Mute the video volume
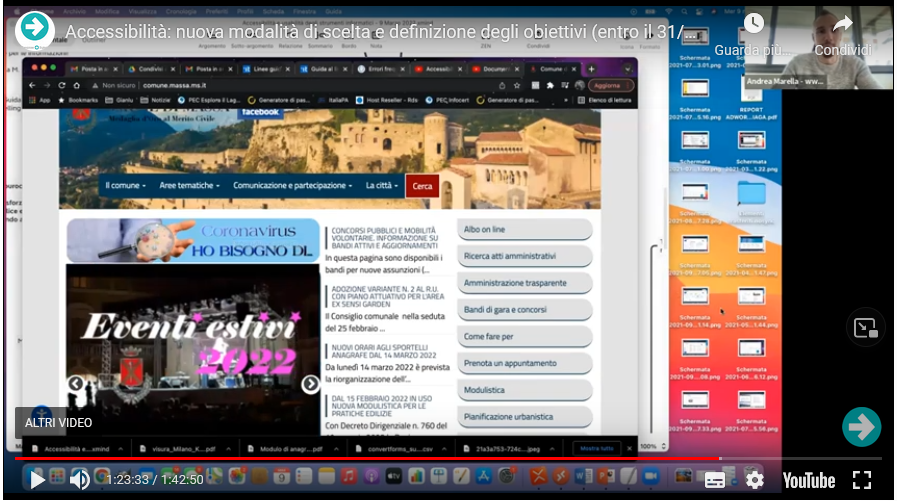 point(80,480)
